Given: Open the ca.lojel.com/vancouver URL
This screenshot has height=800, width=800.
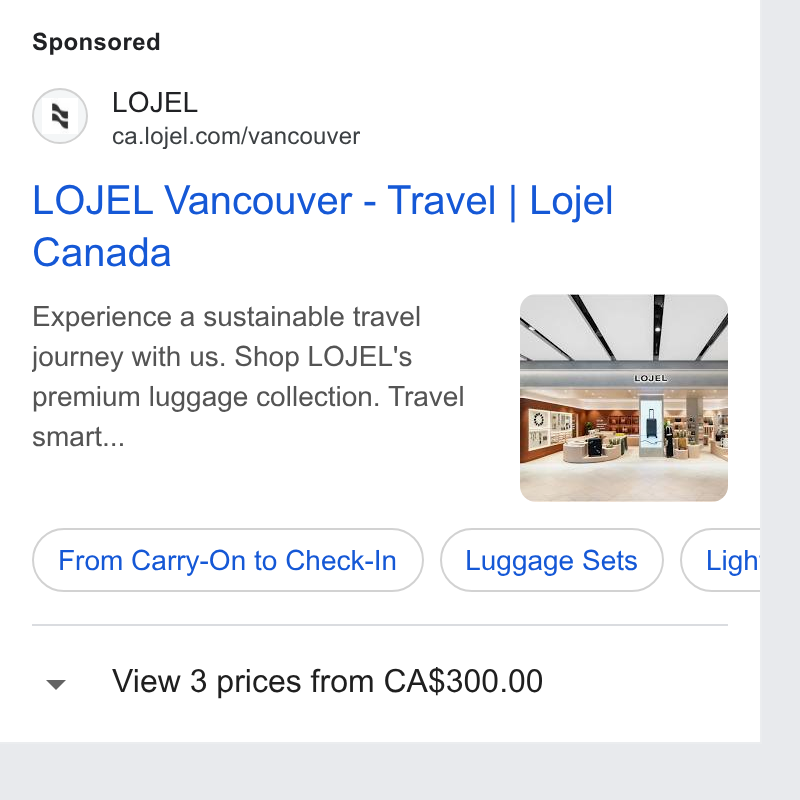Looking at the screenshot, I should [x=236, y=136].
